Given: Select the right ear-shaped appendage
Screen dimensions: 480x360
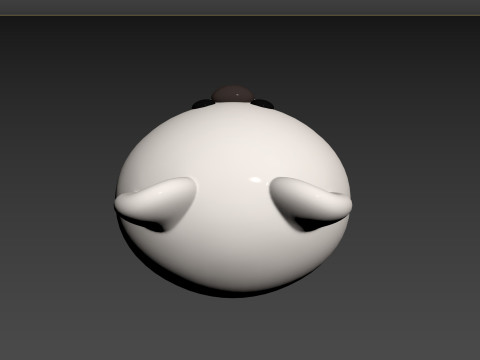Looking at the screenshot, I should 311,204.
